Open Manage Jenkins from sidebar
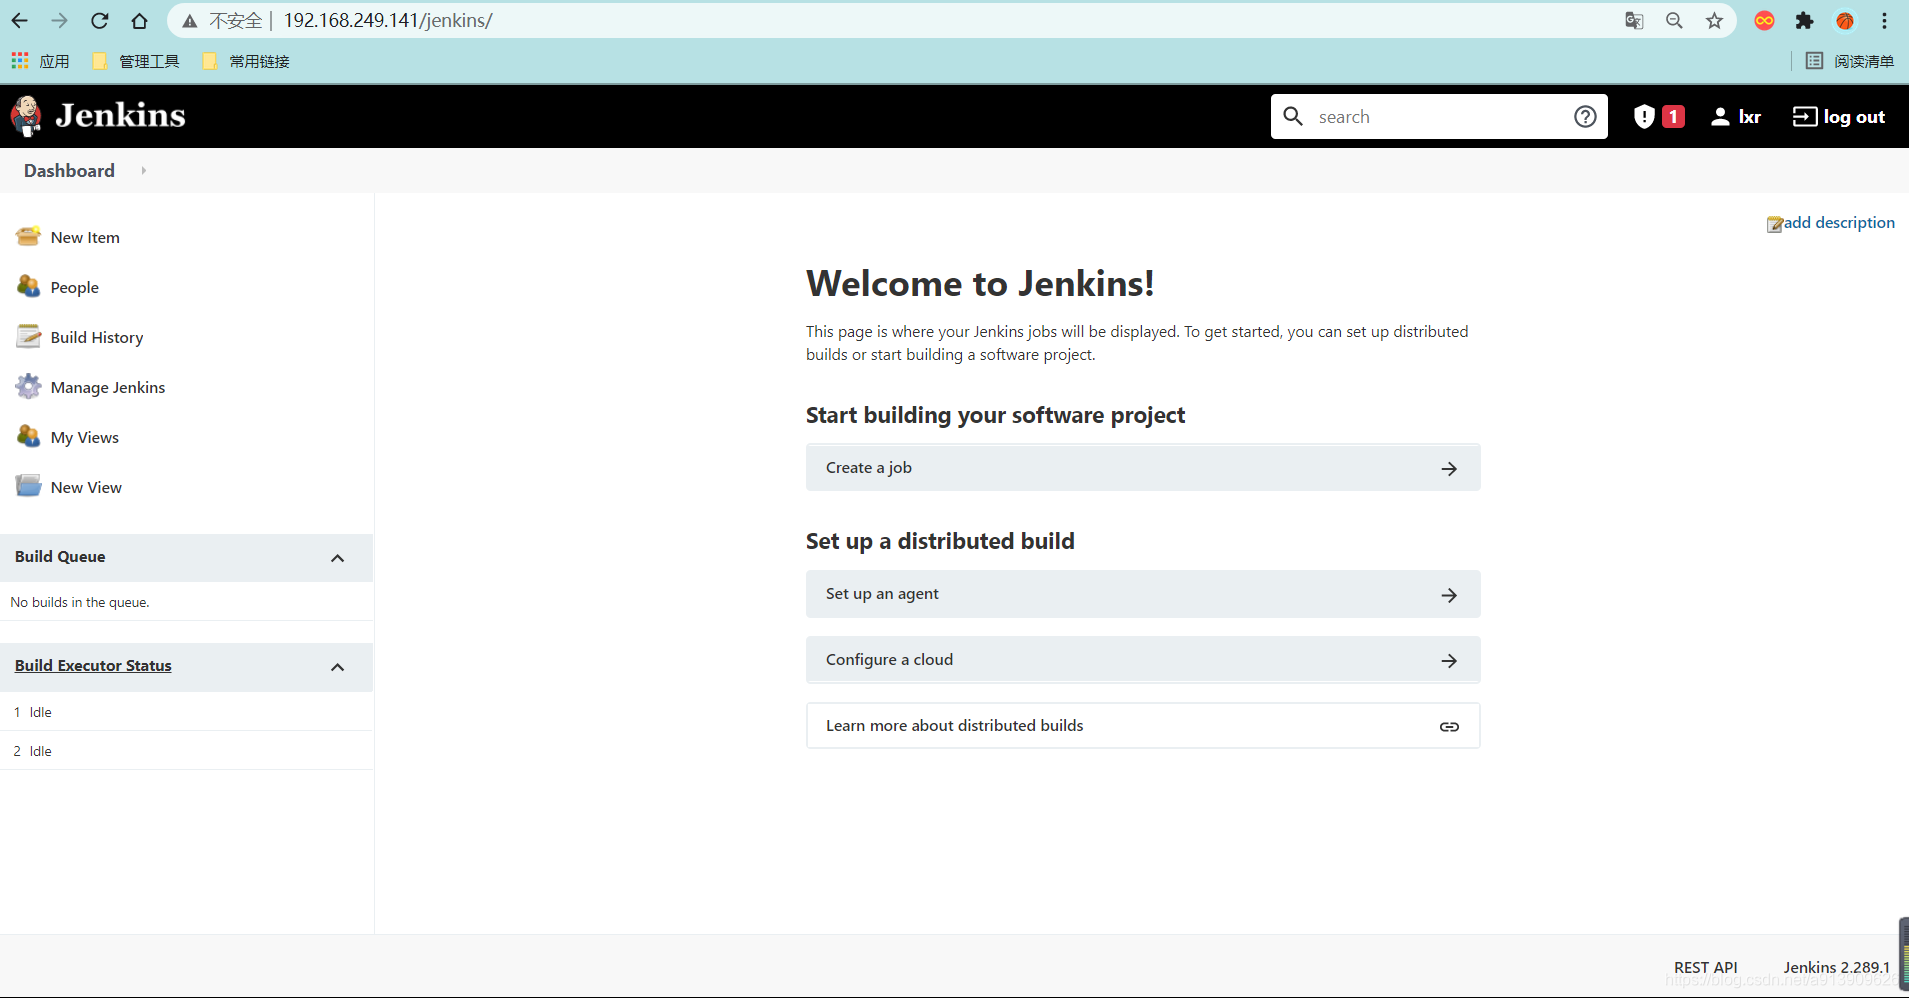 pos(108,388)
